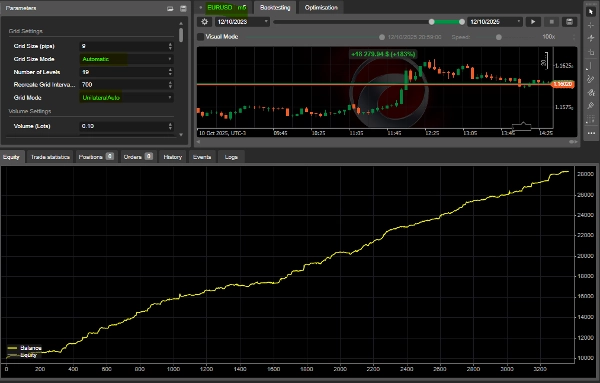600x383 pixels.
Task: Click the 100x speed value label
Action: (x=548, y=37)
